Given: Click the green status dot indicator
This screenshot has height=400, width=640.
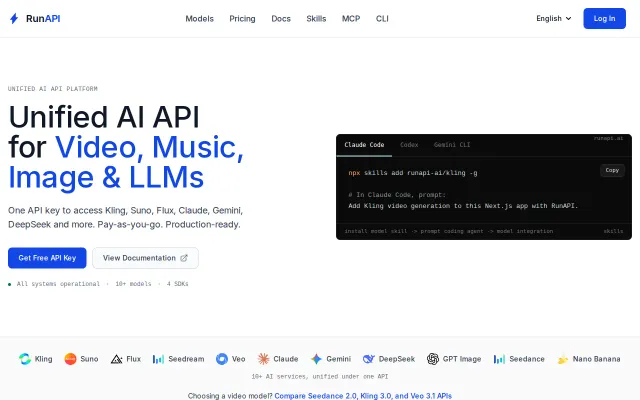Looking at the screenshot, I should coord(9,284).
